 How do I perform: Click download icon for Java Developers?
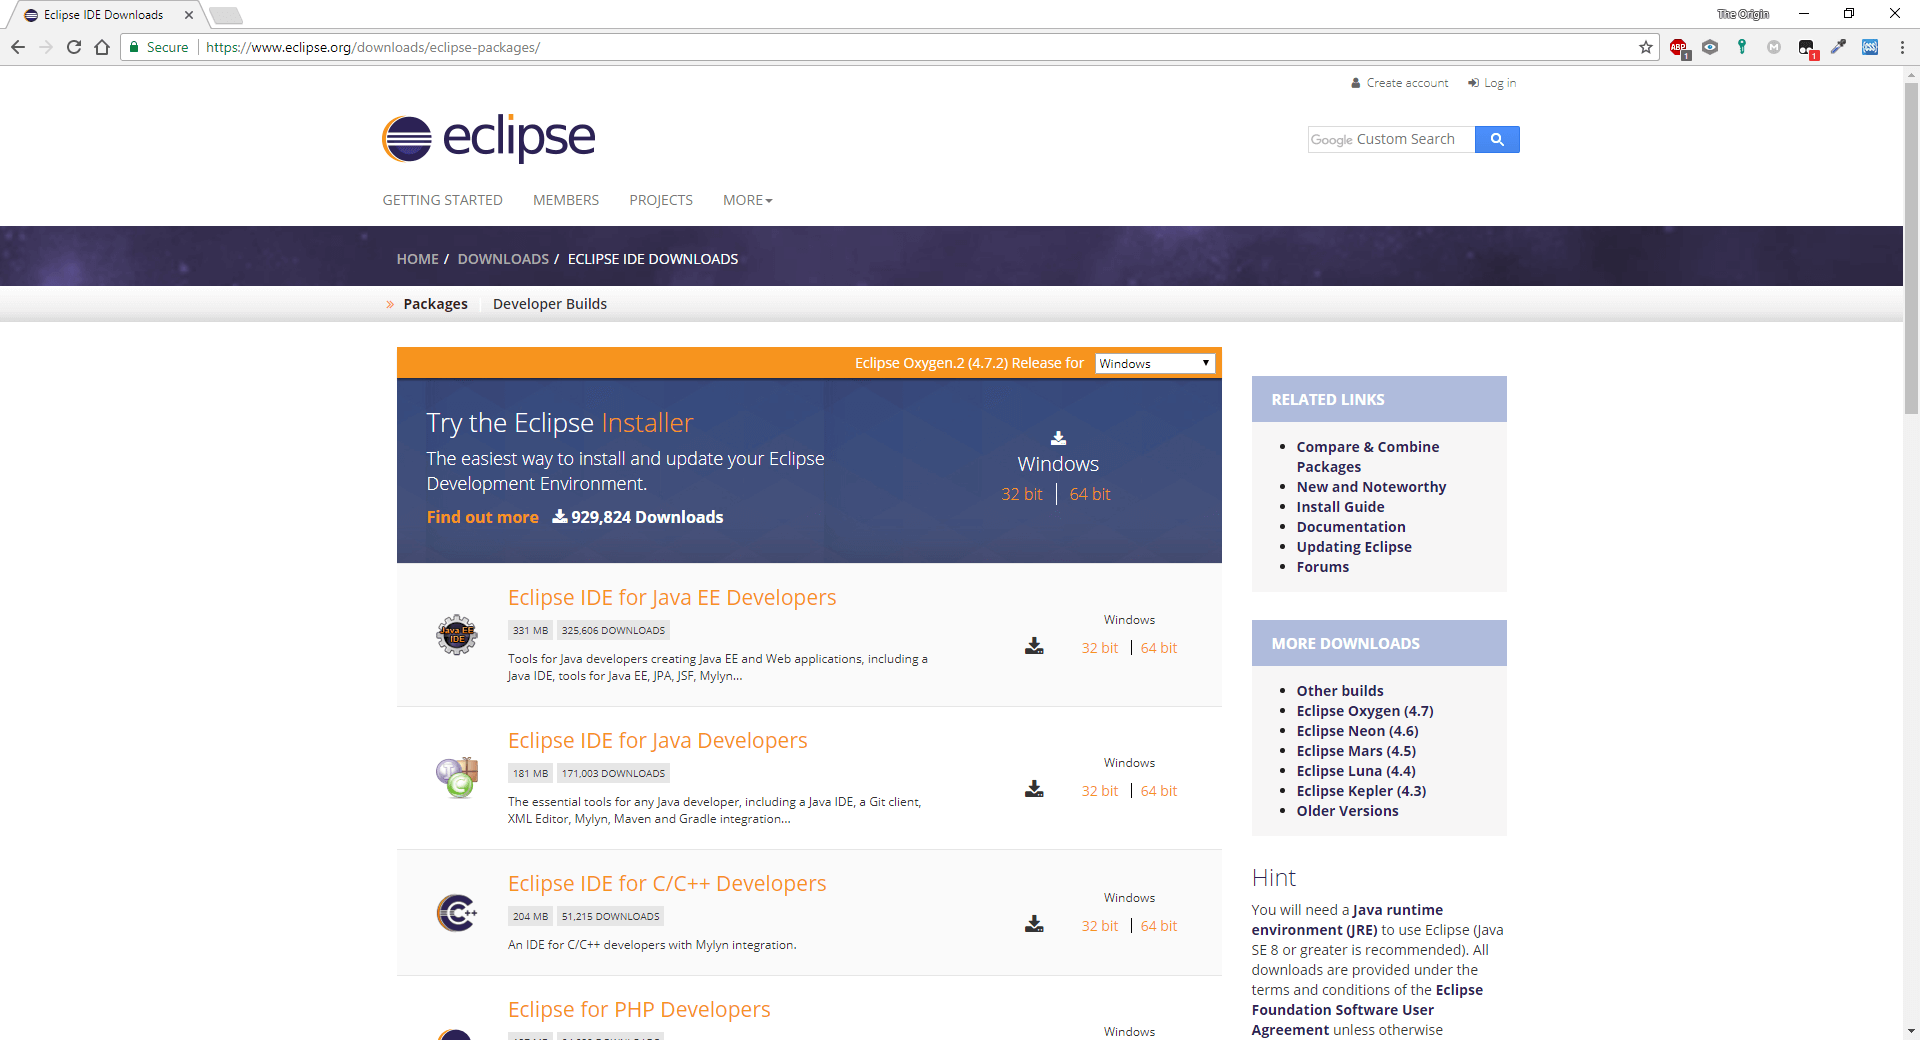coord(1034,789)
